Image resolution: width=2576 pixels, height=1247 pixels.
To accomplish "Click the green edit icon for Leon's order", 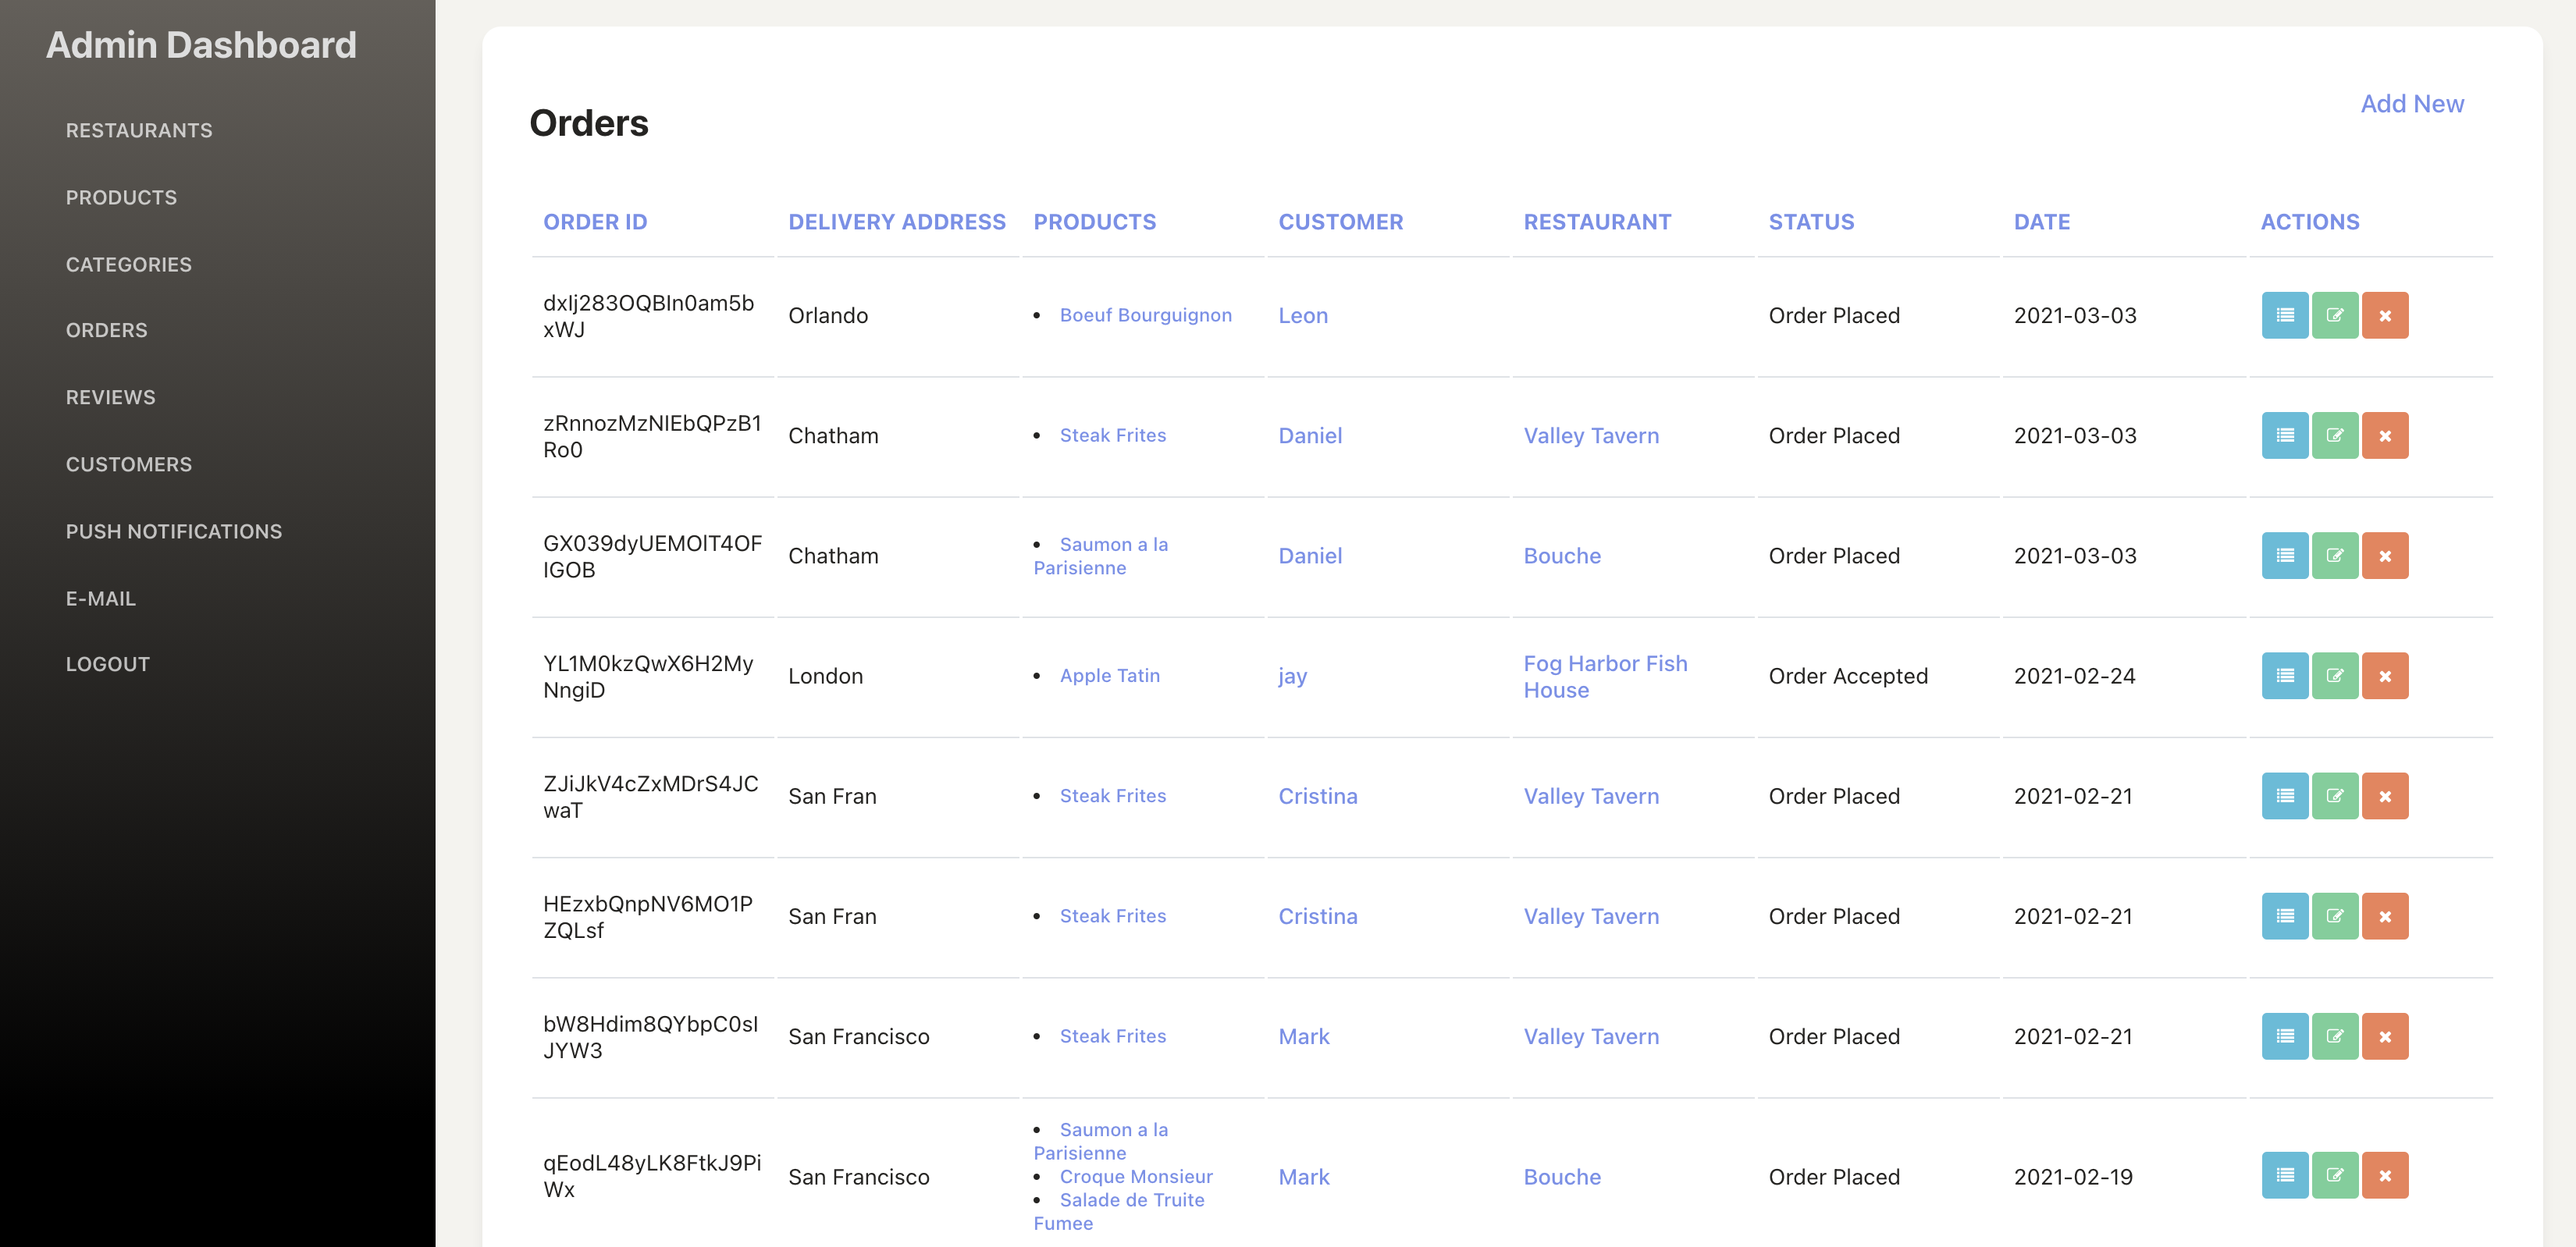I will pyautogui.click(x=2334, y=315).
